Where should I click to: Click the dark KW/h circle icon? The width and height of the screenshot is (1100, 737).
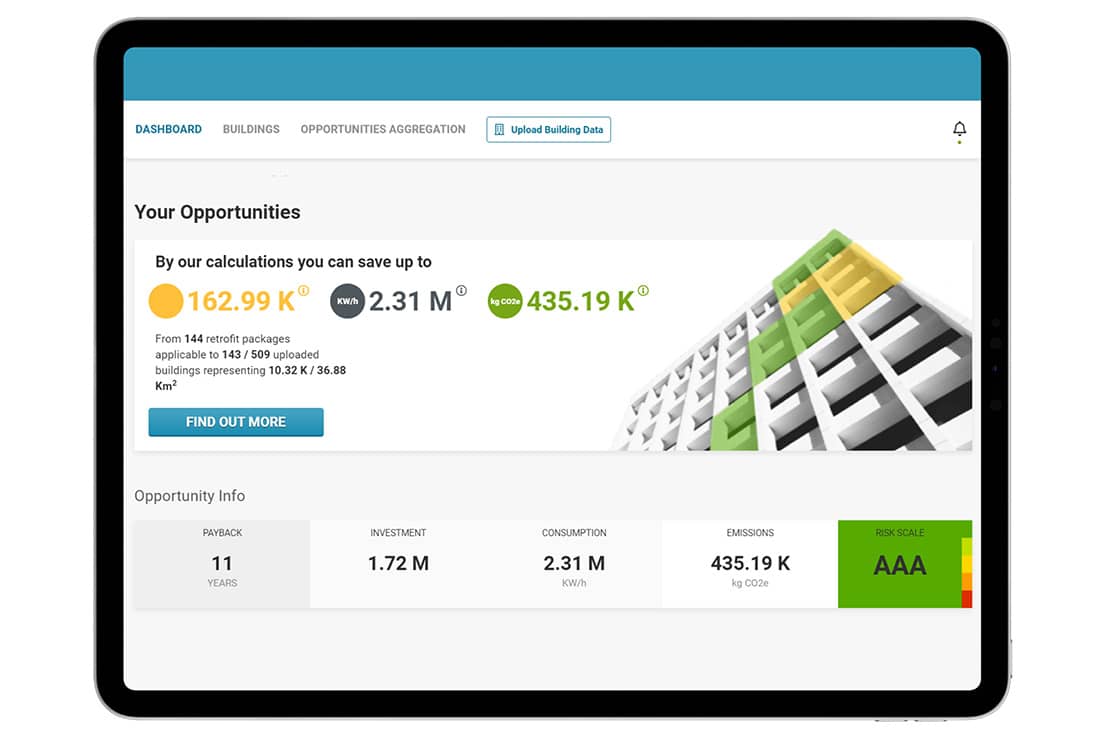[347, 301]
